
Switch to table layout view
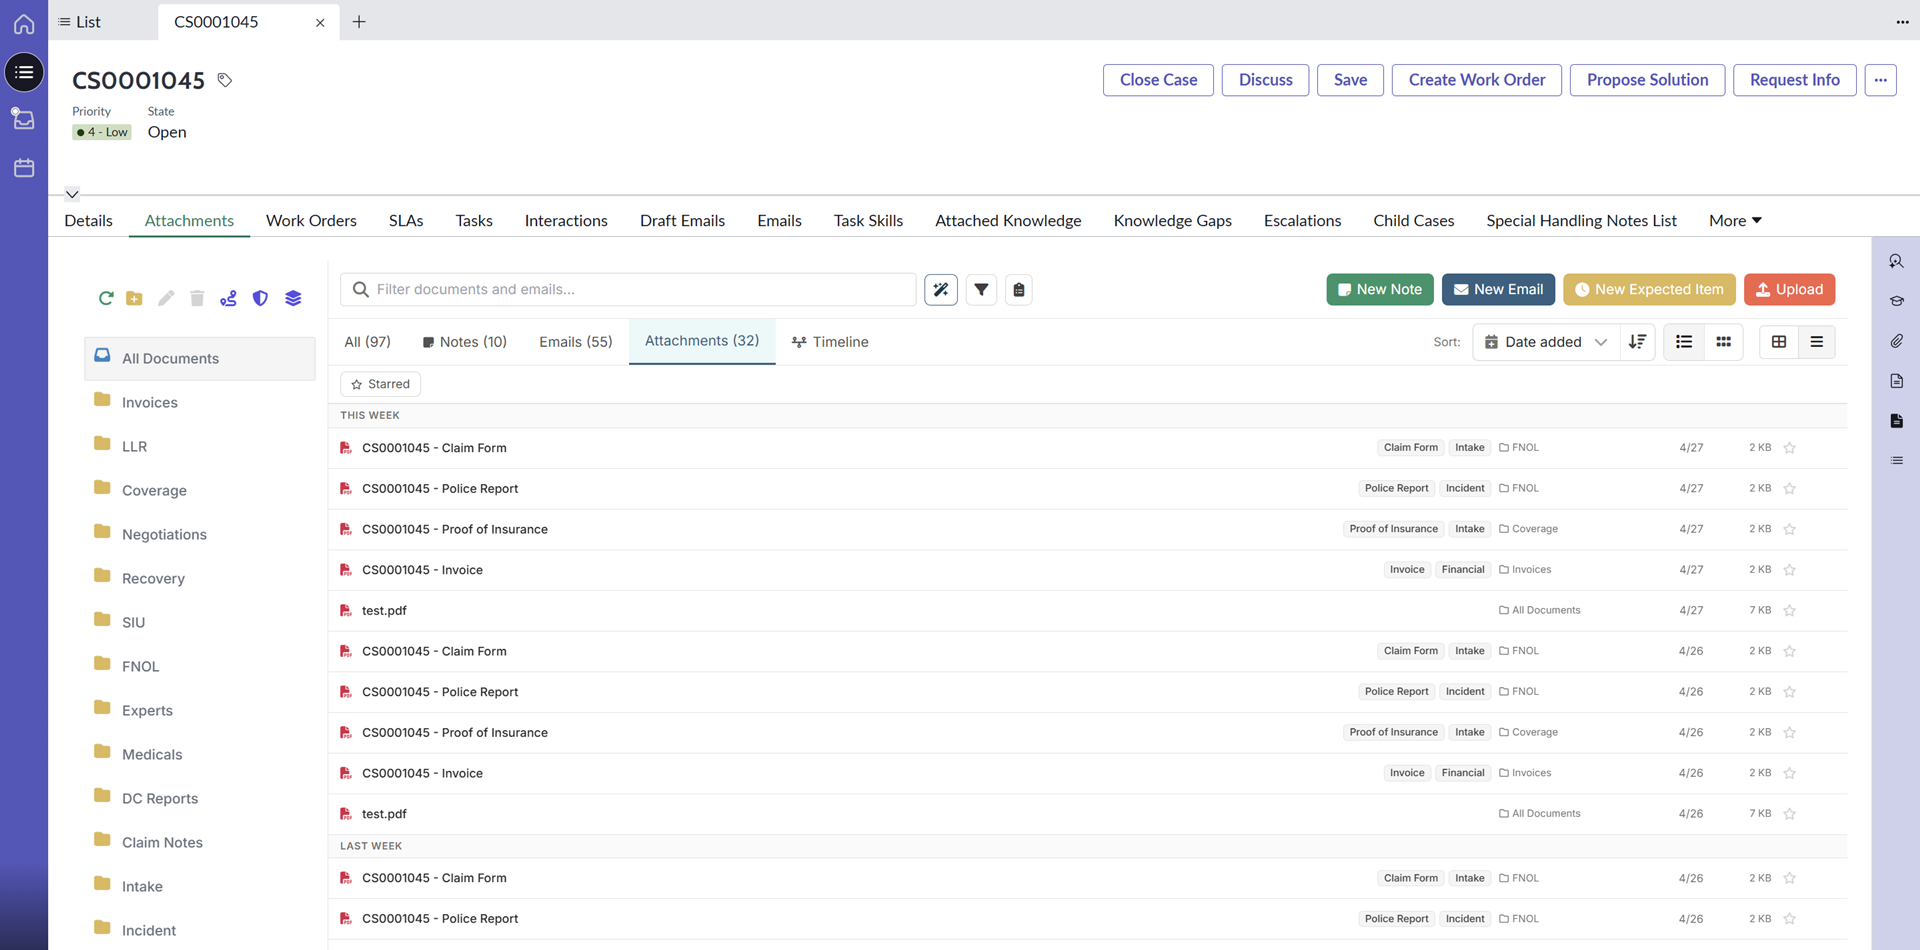pyautogui.click(x=1779, y=342)
